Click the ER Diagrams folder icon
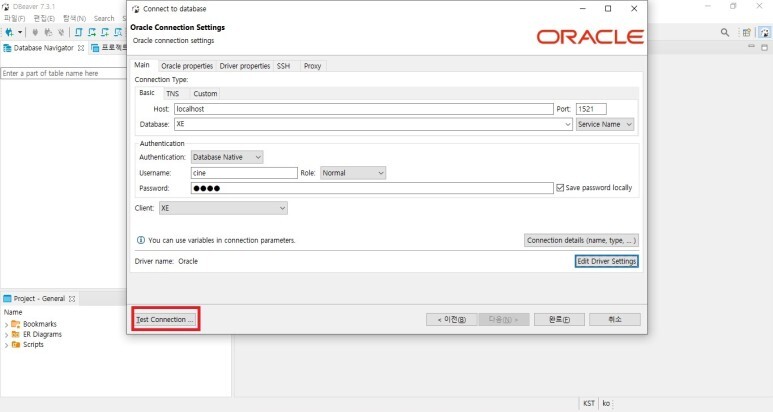 [16, 334]
